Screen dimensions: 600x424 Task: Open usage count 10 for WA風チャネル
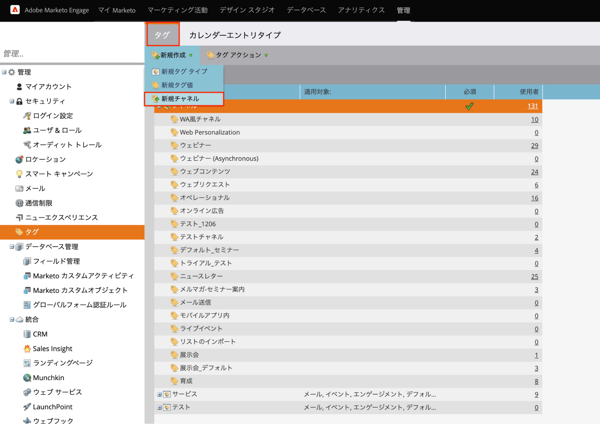click(535, 119)
